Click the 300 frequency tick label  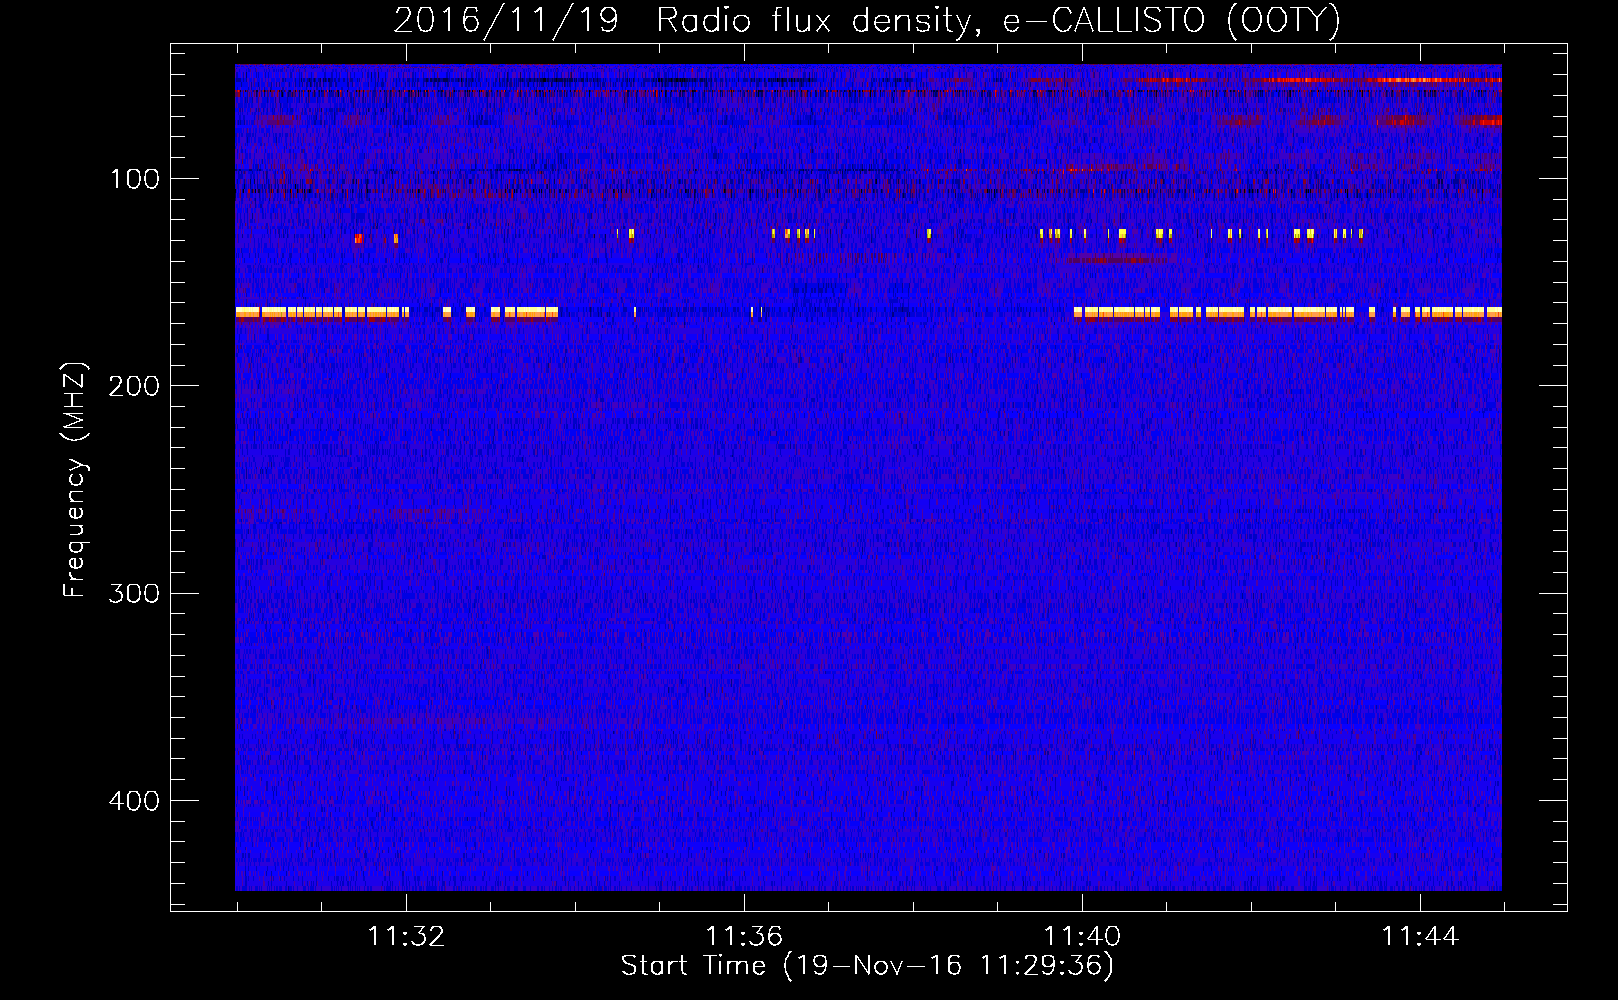(134, 593)
